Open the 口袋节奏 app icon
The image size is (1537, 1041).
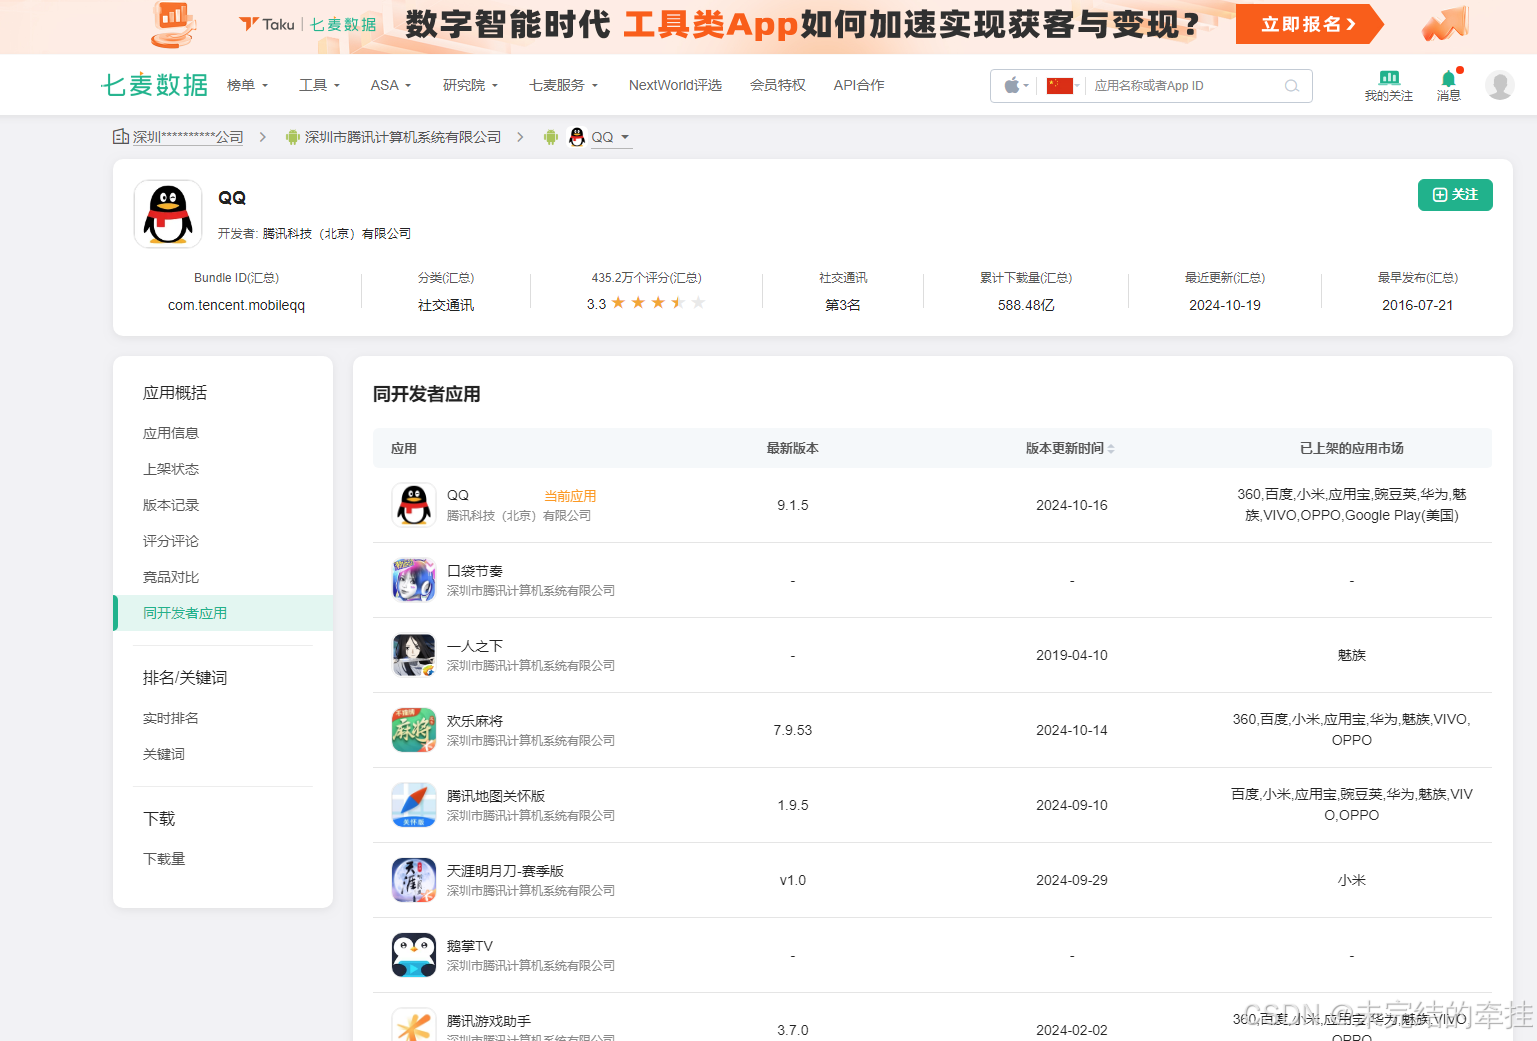click(x=414, y=580)
